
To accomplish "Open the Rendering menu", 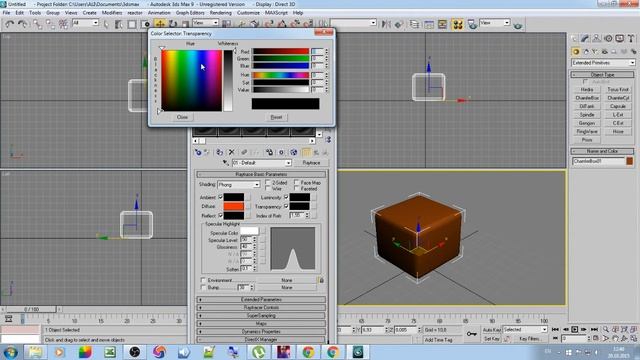I will coord(220,13).
